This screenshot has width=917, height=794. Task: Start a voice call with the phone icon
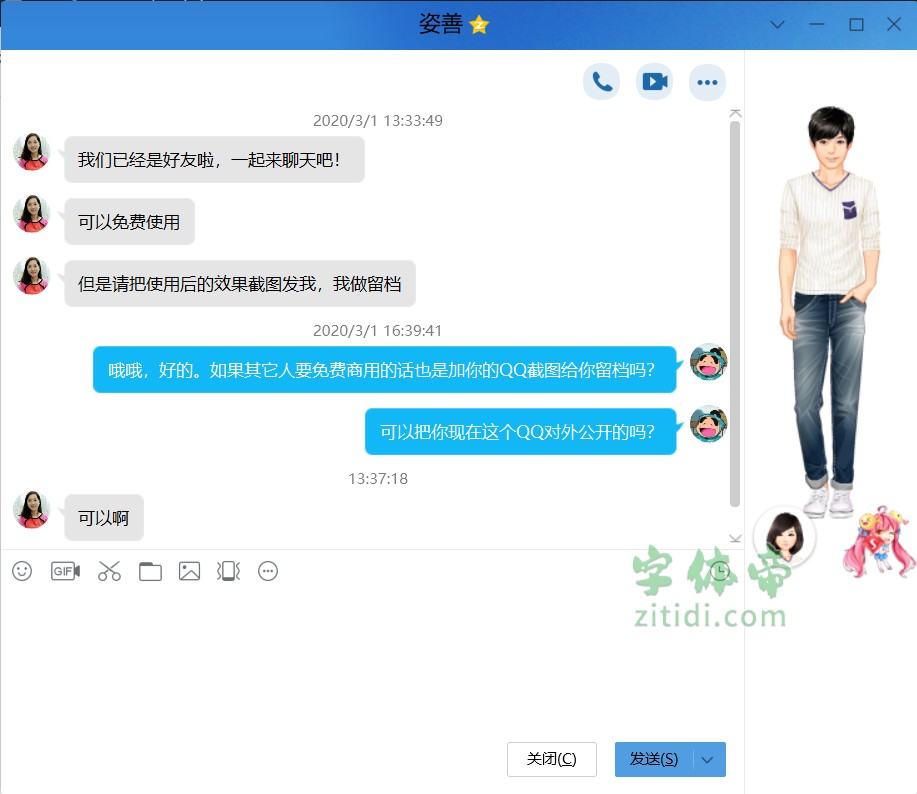pos(601,82)
